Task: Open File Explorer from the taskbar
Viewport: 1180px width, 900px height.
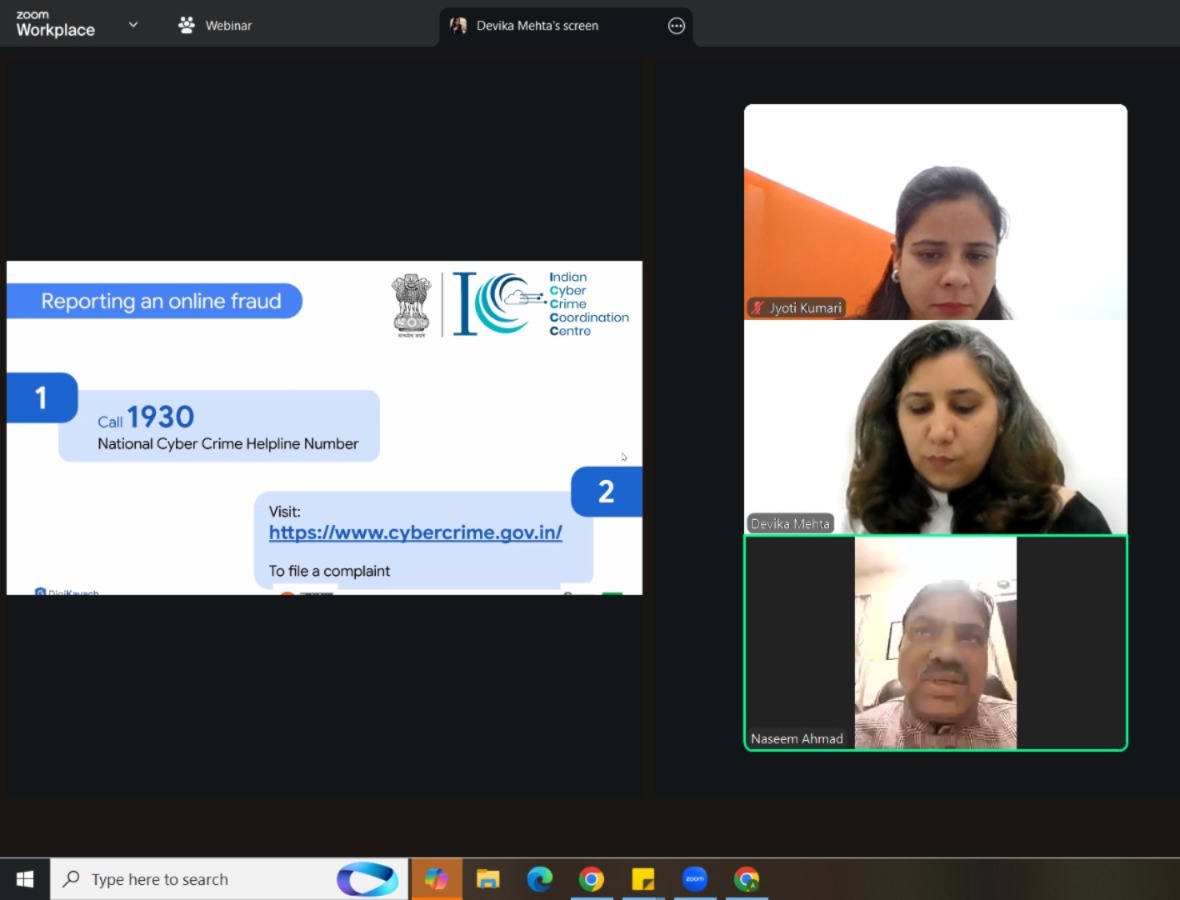Action: click(x=488, y=879)
